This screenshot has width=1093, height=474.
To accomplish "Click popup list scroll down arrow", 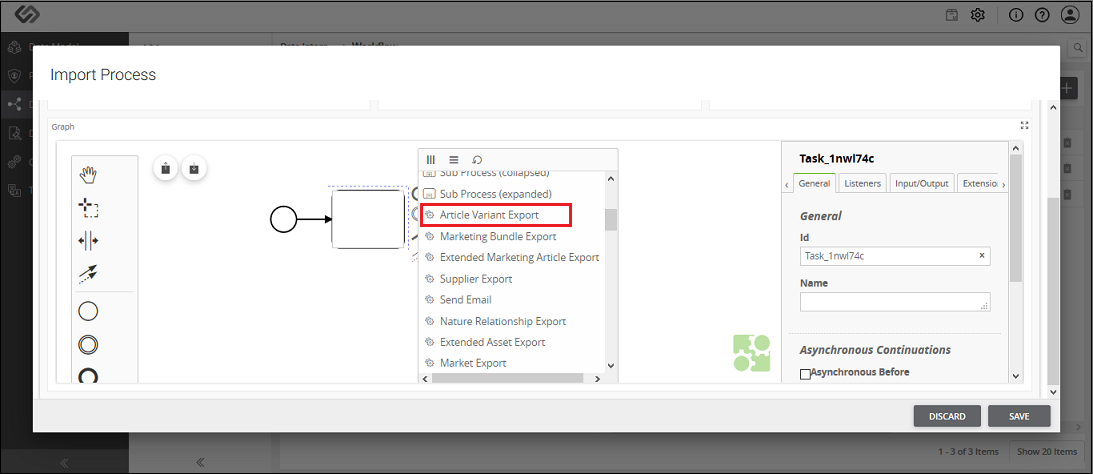I will [611, 365].
